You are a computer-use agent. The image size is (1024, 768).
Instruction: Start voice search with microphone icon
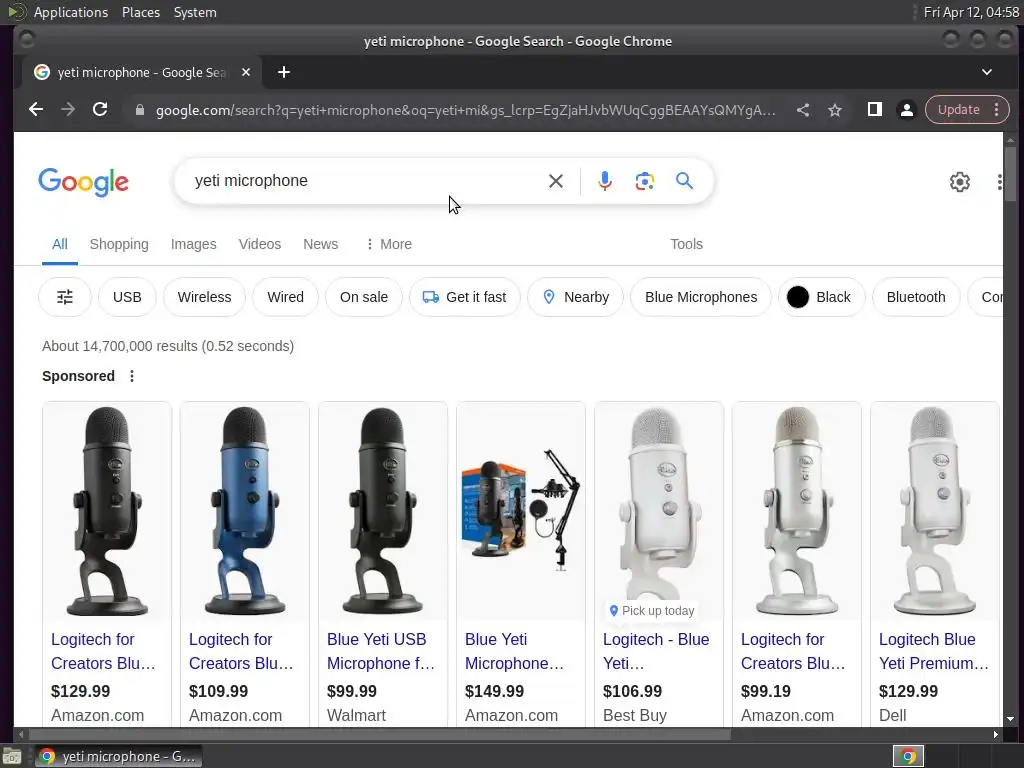click(x=605, y=181)
